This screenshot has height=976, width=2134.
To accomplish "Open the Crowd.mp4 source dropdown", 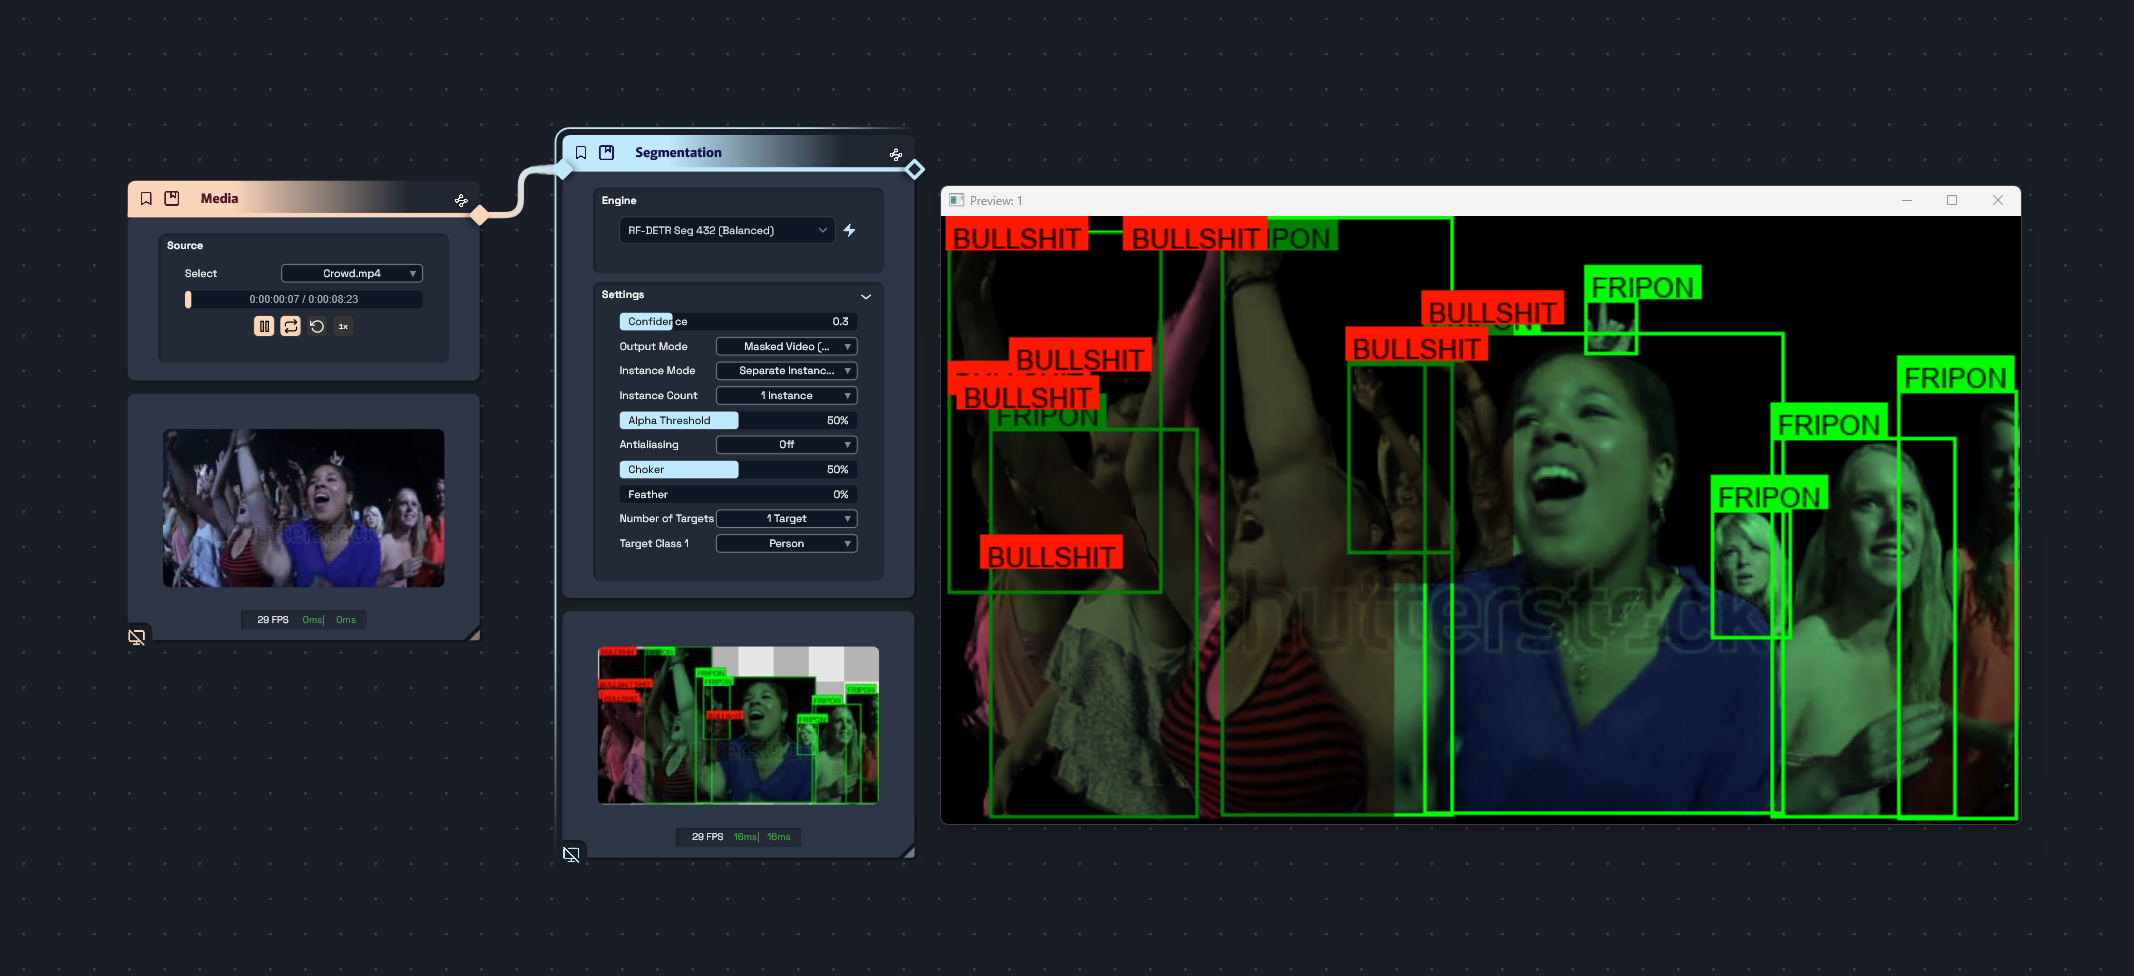I will (350, 272).
